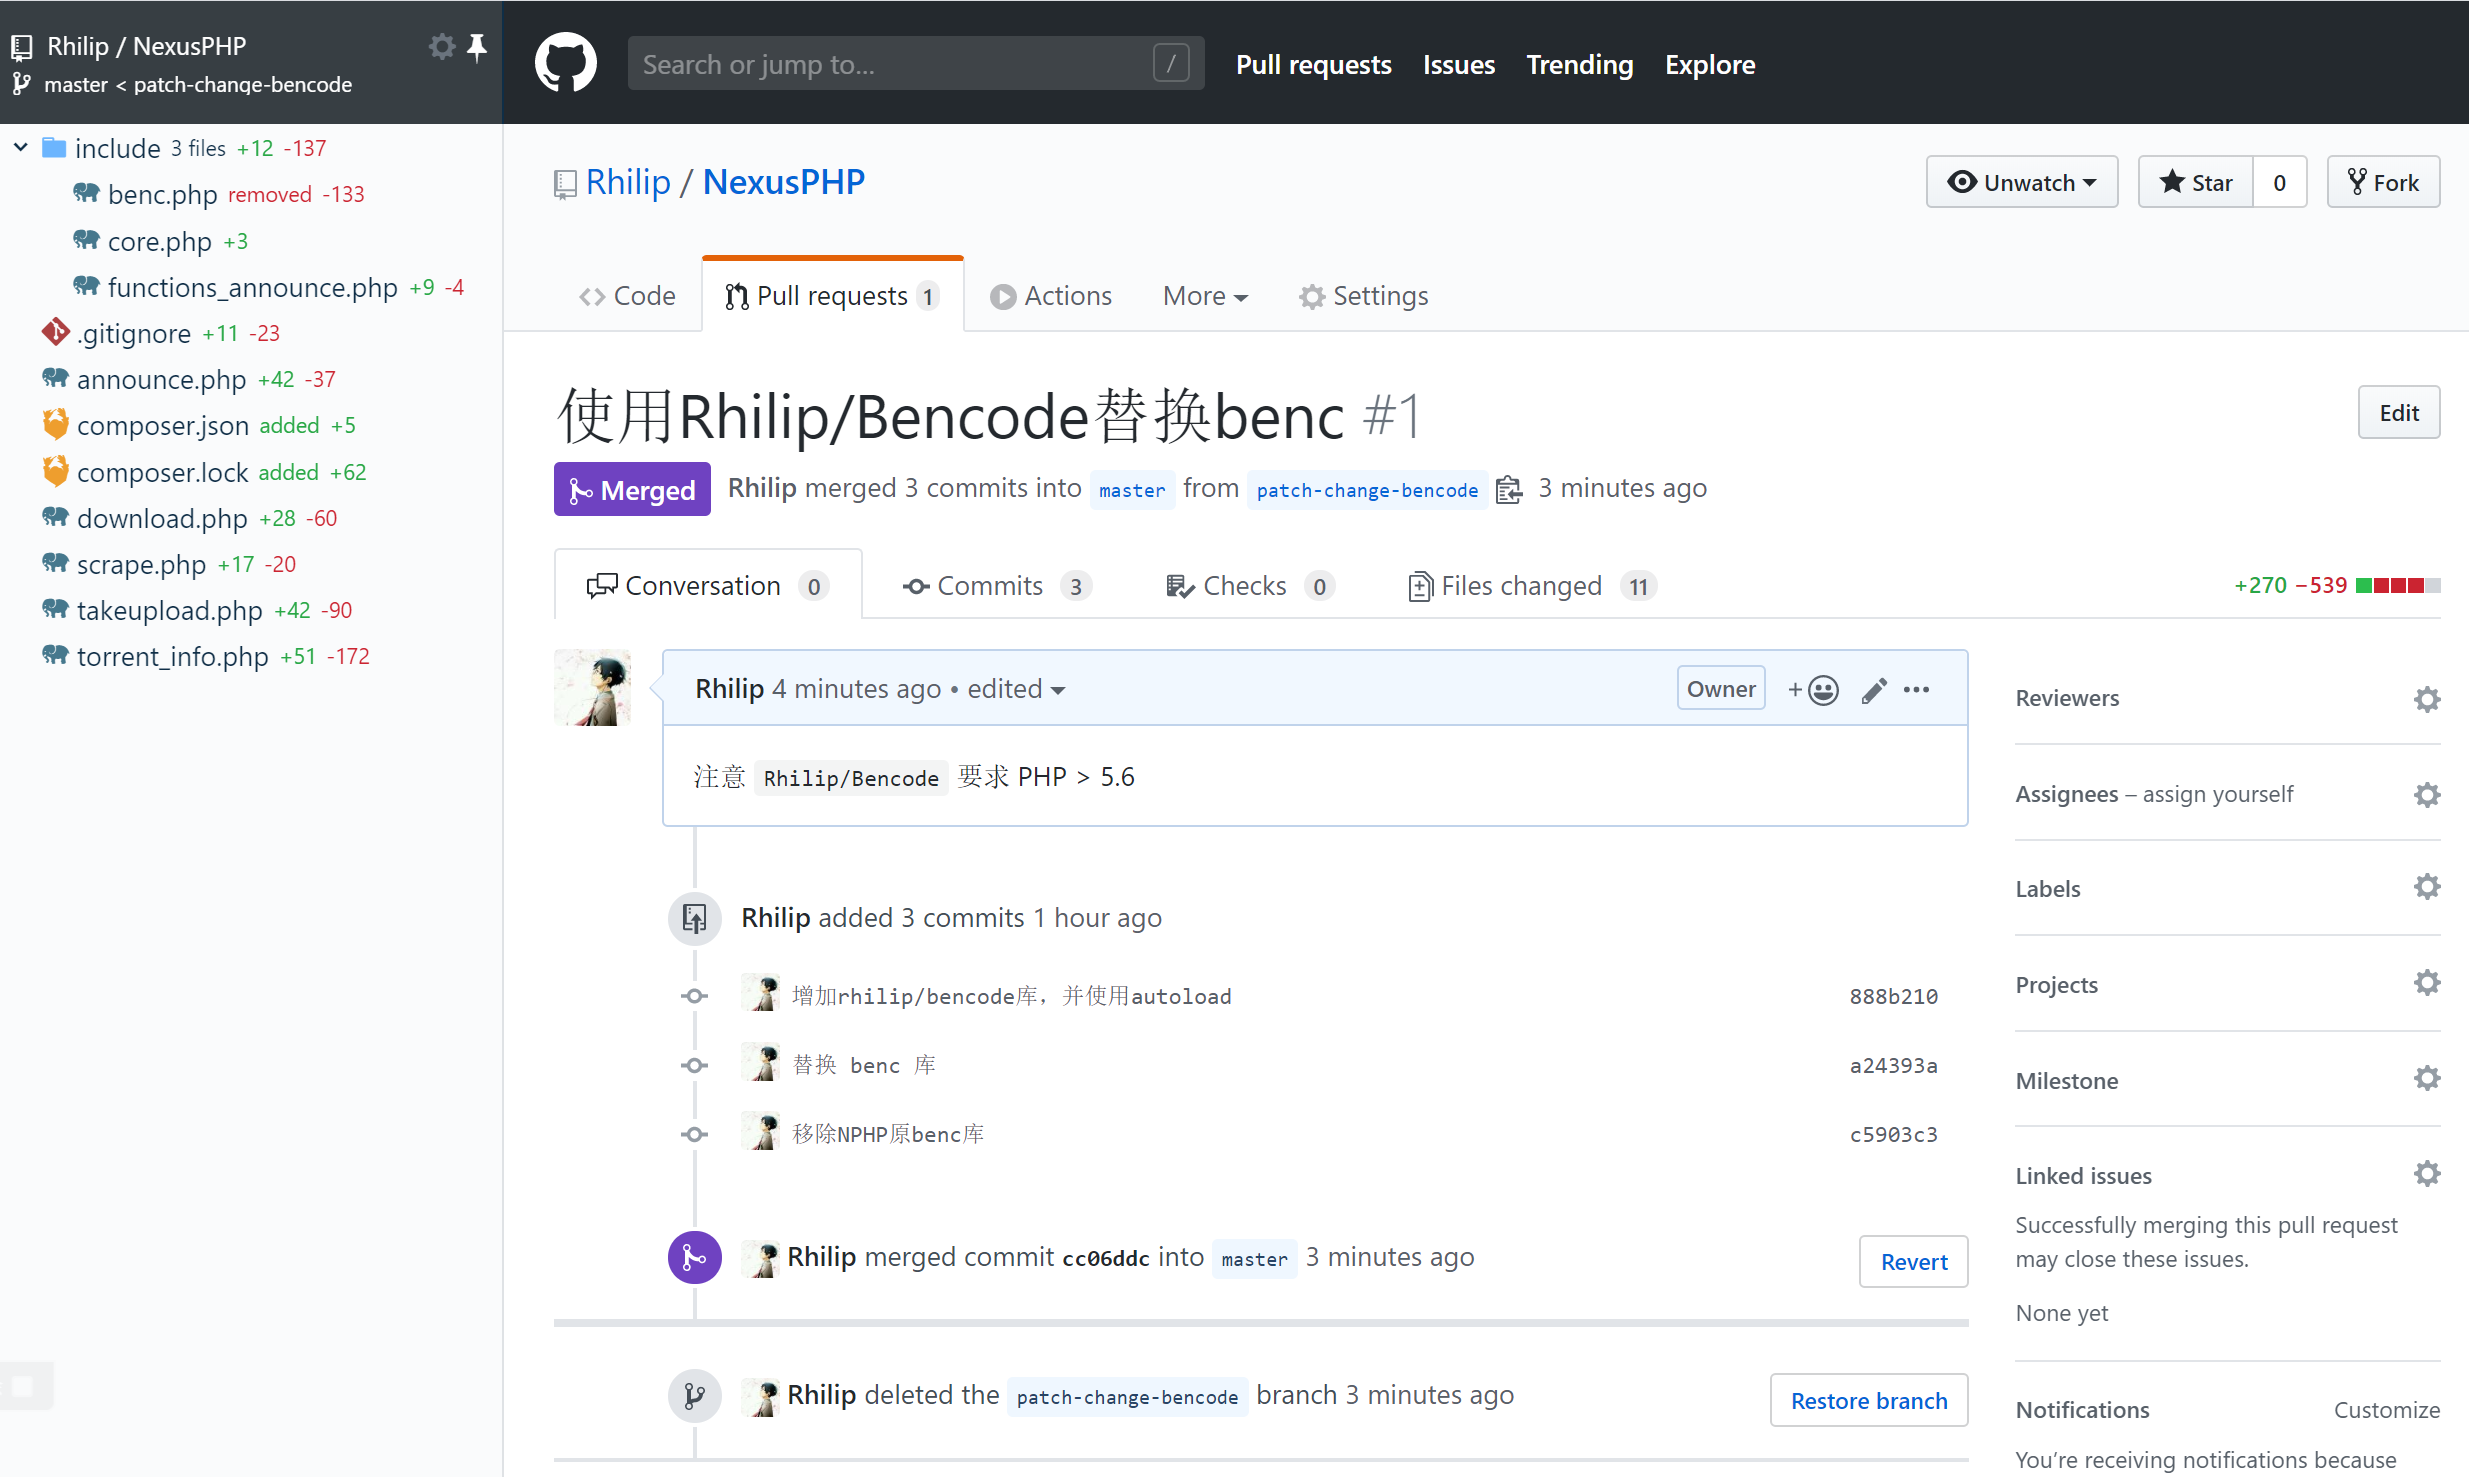Open announce.php in the file tree
The image size is (2469, 1477).
tap(161, 379)
